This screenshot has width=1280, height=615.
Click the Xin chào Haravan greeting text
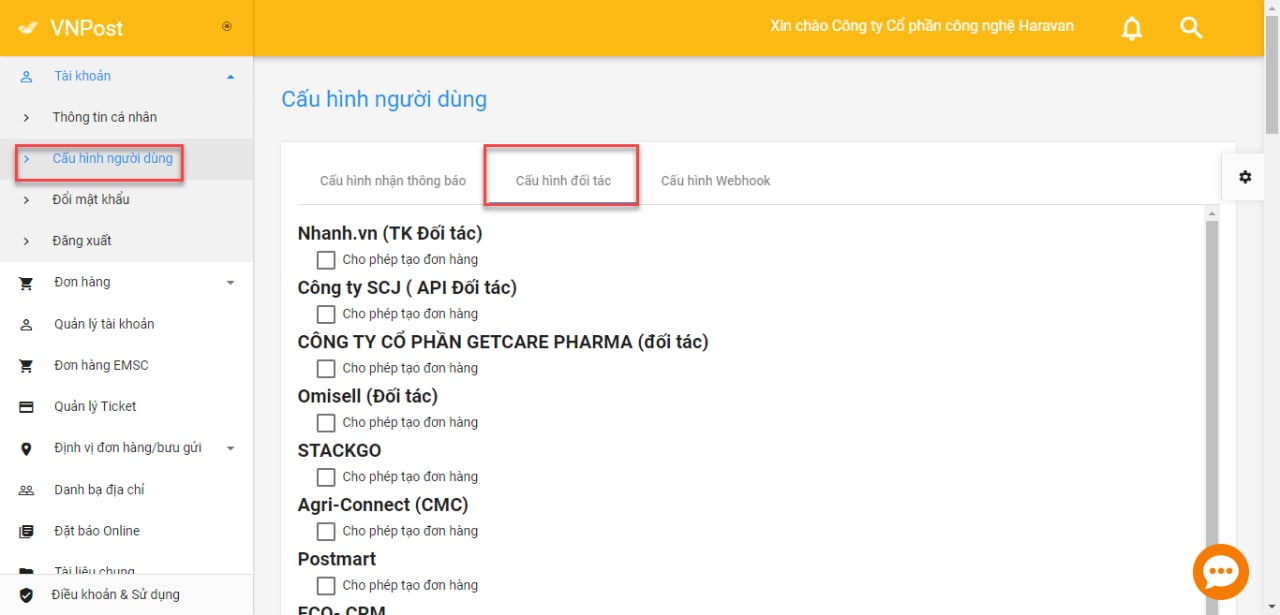click(x=922, y=26)
